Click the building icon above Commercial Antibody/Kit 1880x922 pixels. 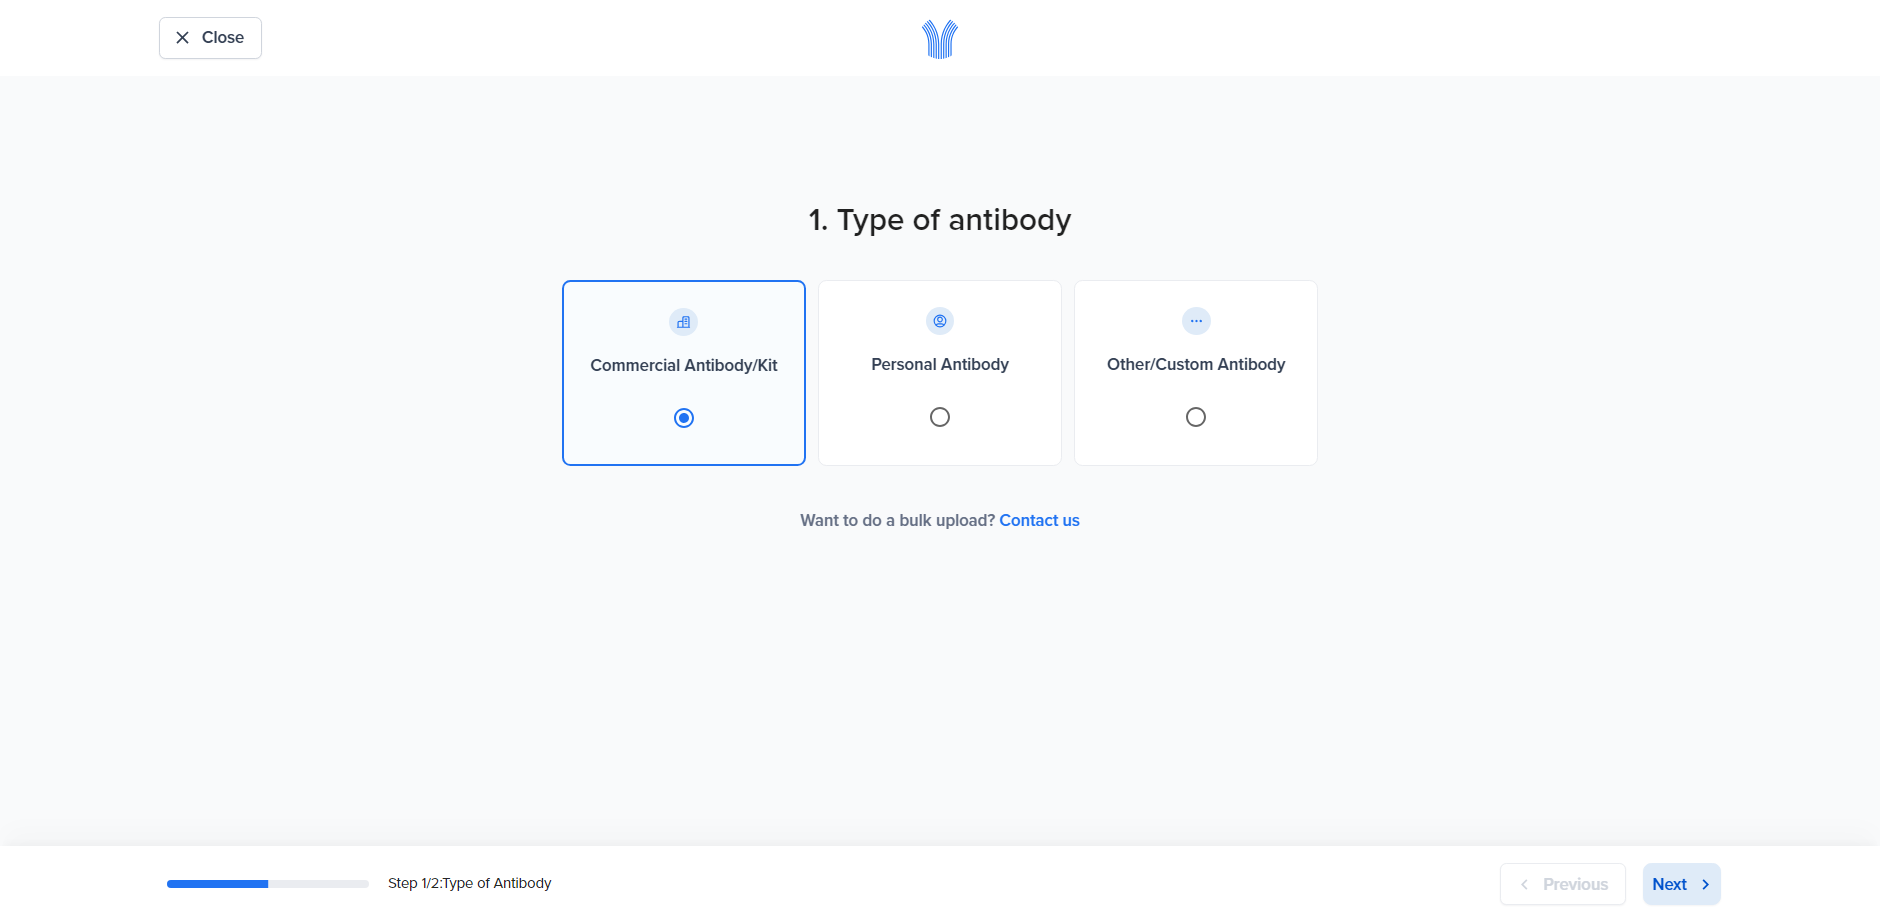click(684, 322)
